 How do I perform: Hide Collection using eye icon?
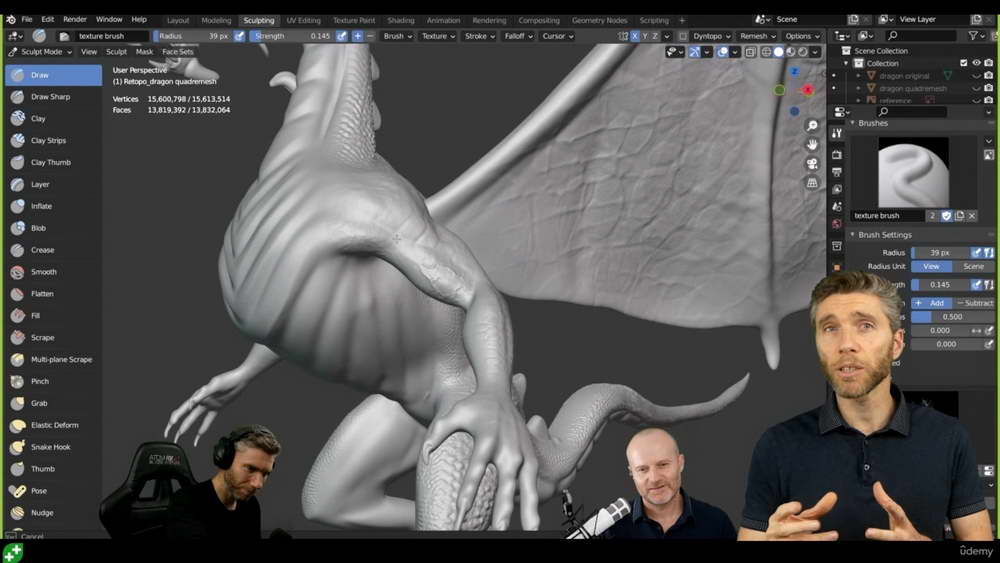click(976, 63)
